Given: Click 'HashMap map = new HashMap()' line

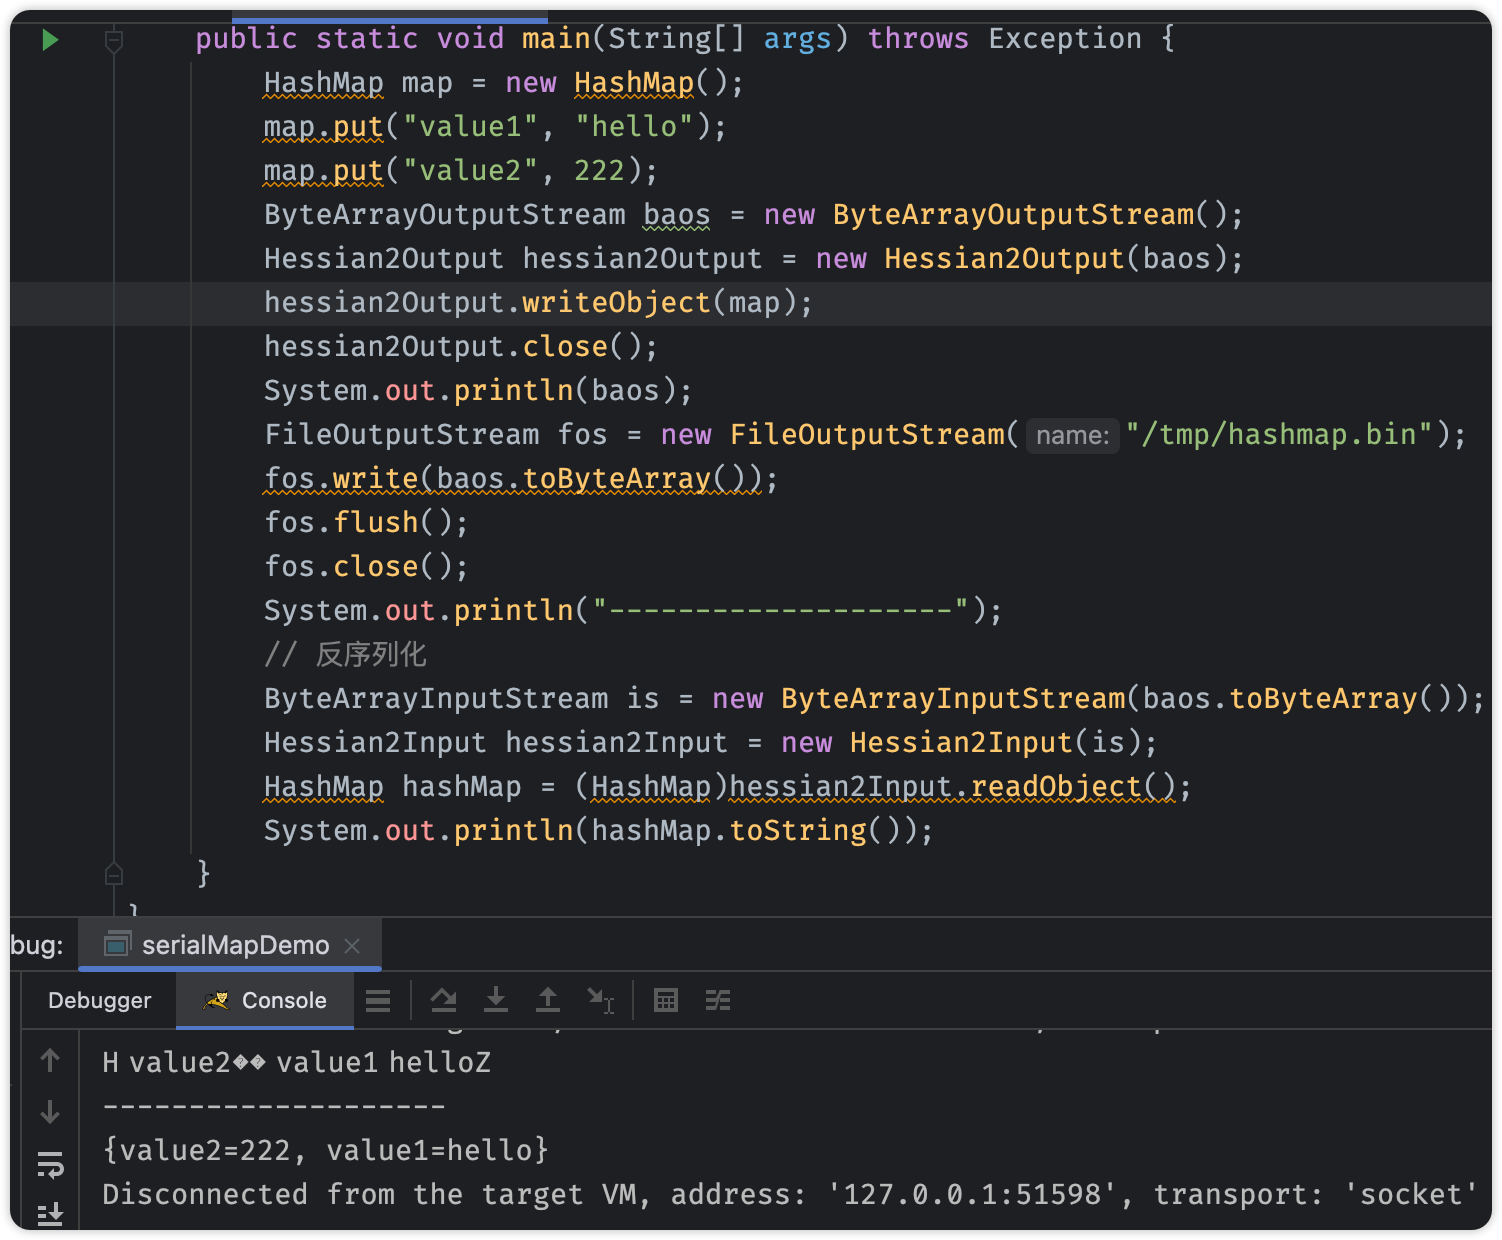Looking at the screenshot, I should (x=504, y=83).
